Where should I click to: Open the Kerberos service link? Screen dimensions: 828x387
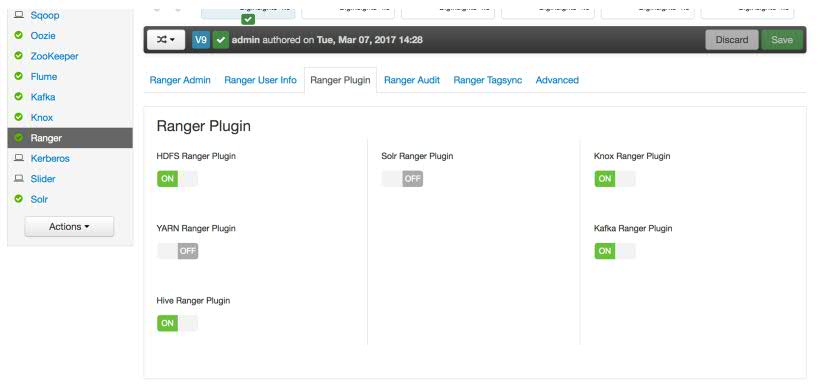tap(50, 158)
